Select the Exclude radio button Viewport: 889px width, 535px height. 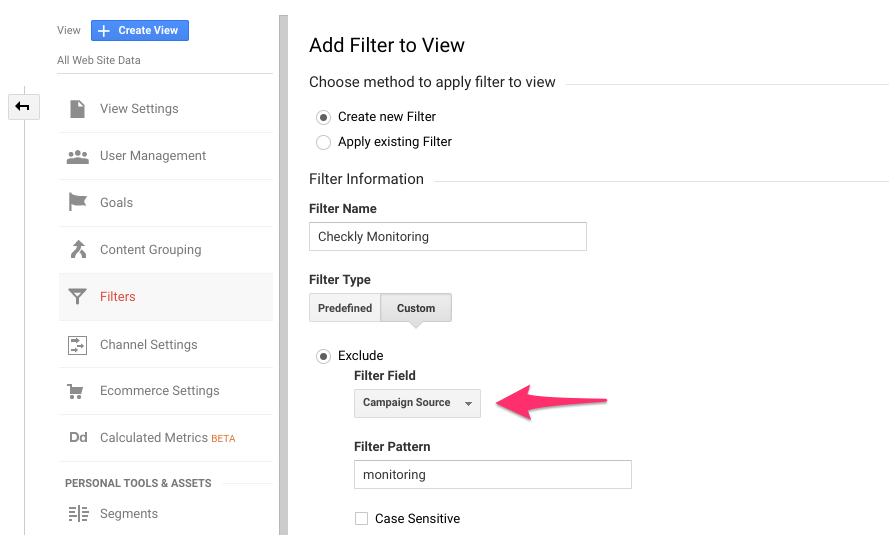coord(323,356)
